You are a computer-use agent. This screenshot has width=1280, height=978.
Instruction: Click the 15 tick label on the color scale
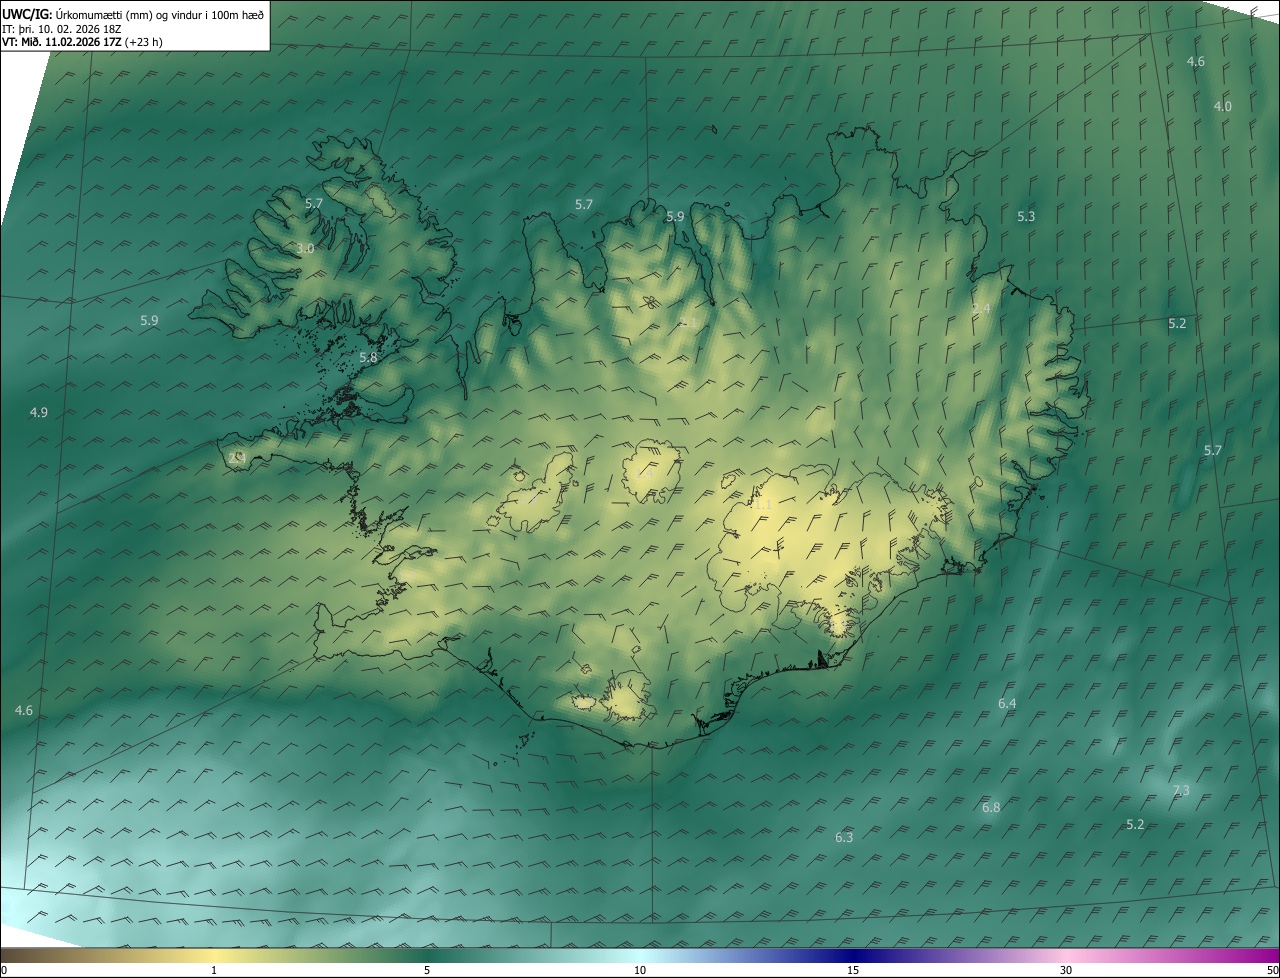[853, 970]
